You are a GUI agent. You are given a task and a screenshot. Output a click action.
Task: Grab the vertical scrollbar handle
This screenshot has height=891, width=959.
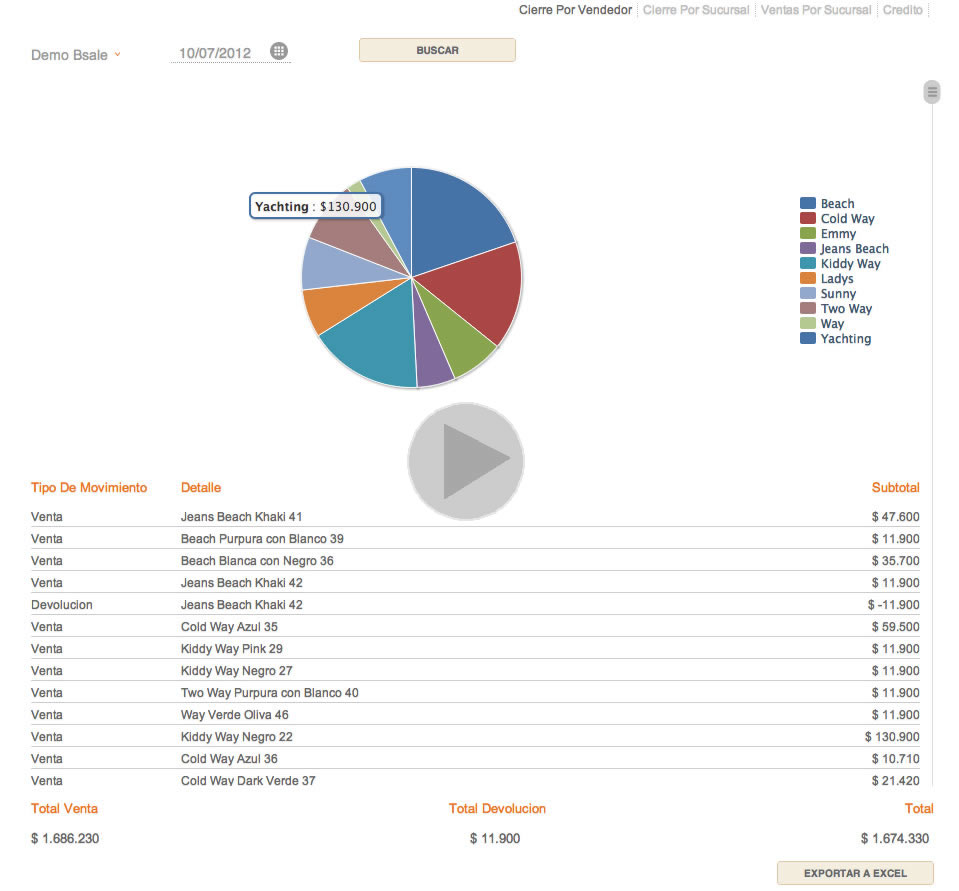point(932,93)
